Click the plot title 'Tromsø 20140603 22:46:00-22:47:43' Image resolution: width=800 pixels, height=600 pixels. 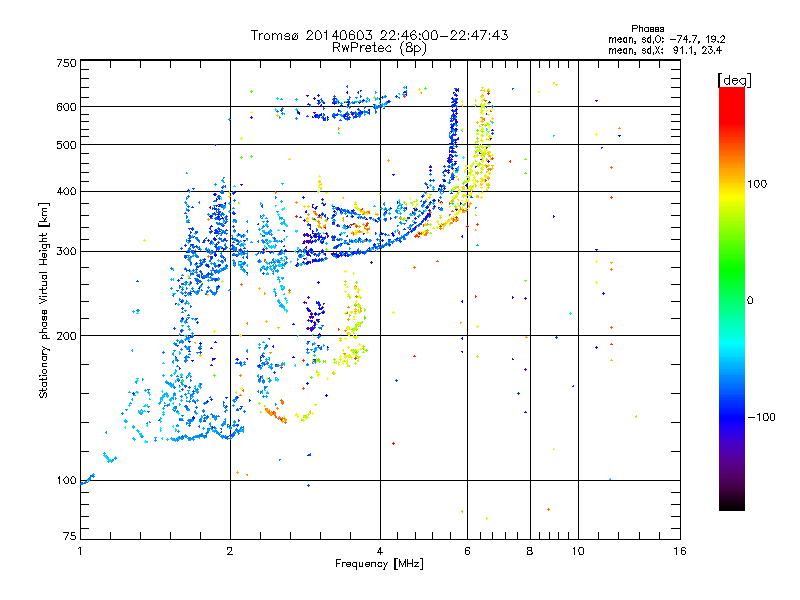coord(379,35)
